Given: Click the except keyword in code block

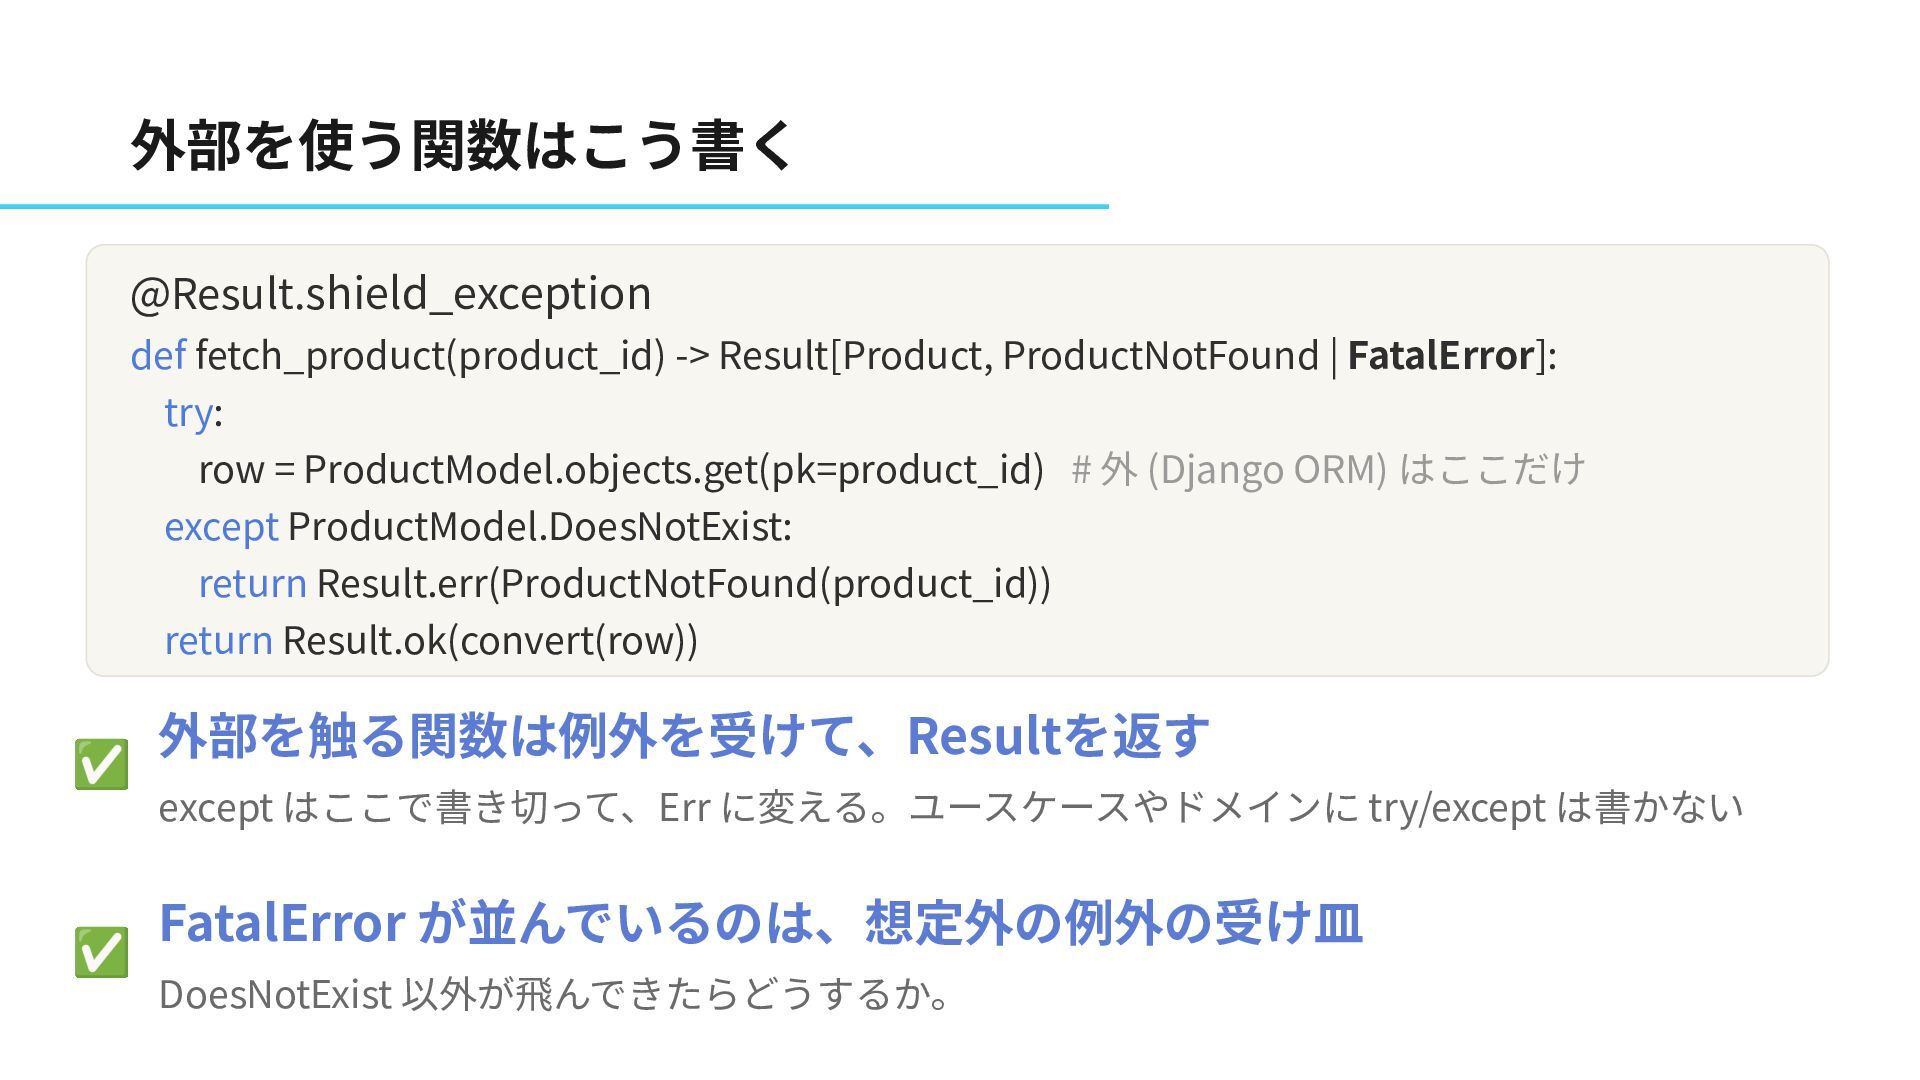Looking at the screenshot, I should point(221,527).
